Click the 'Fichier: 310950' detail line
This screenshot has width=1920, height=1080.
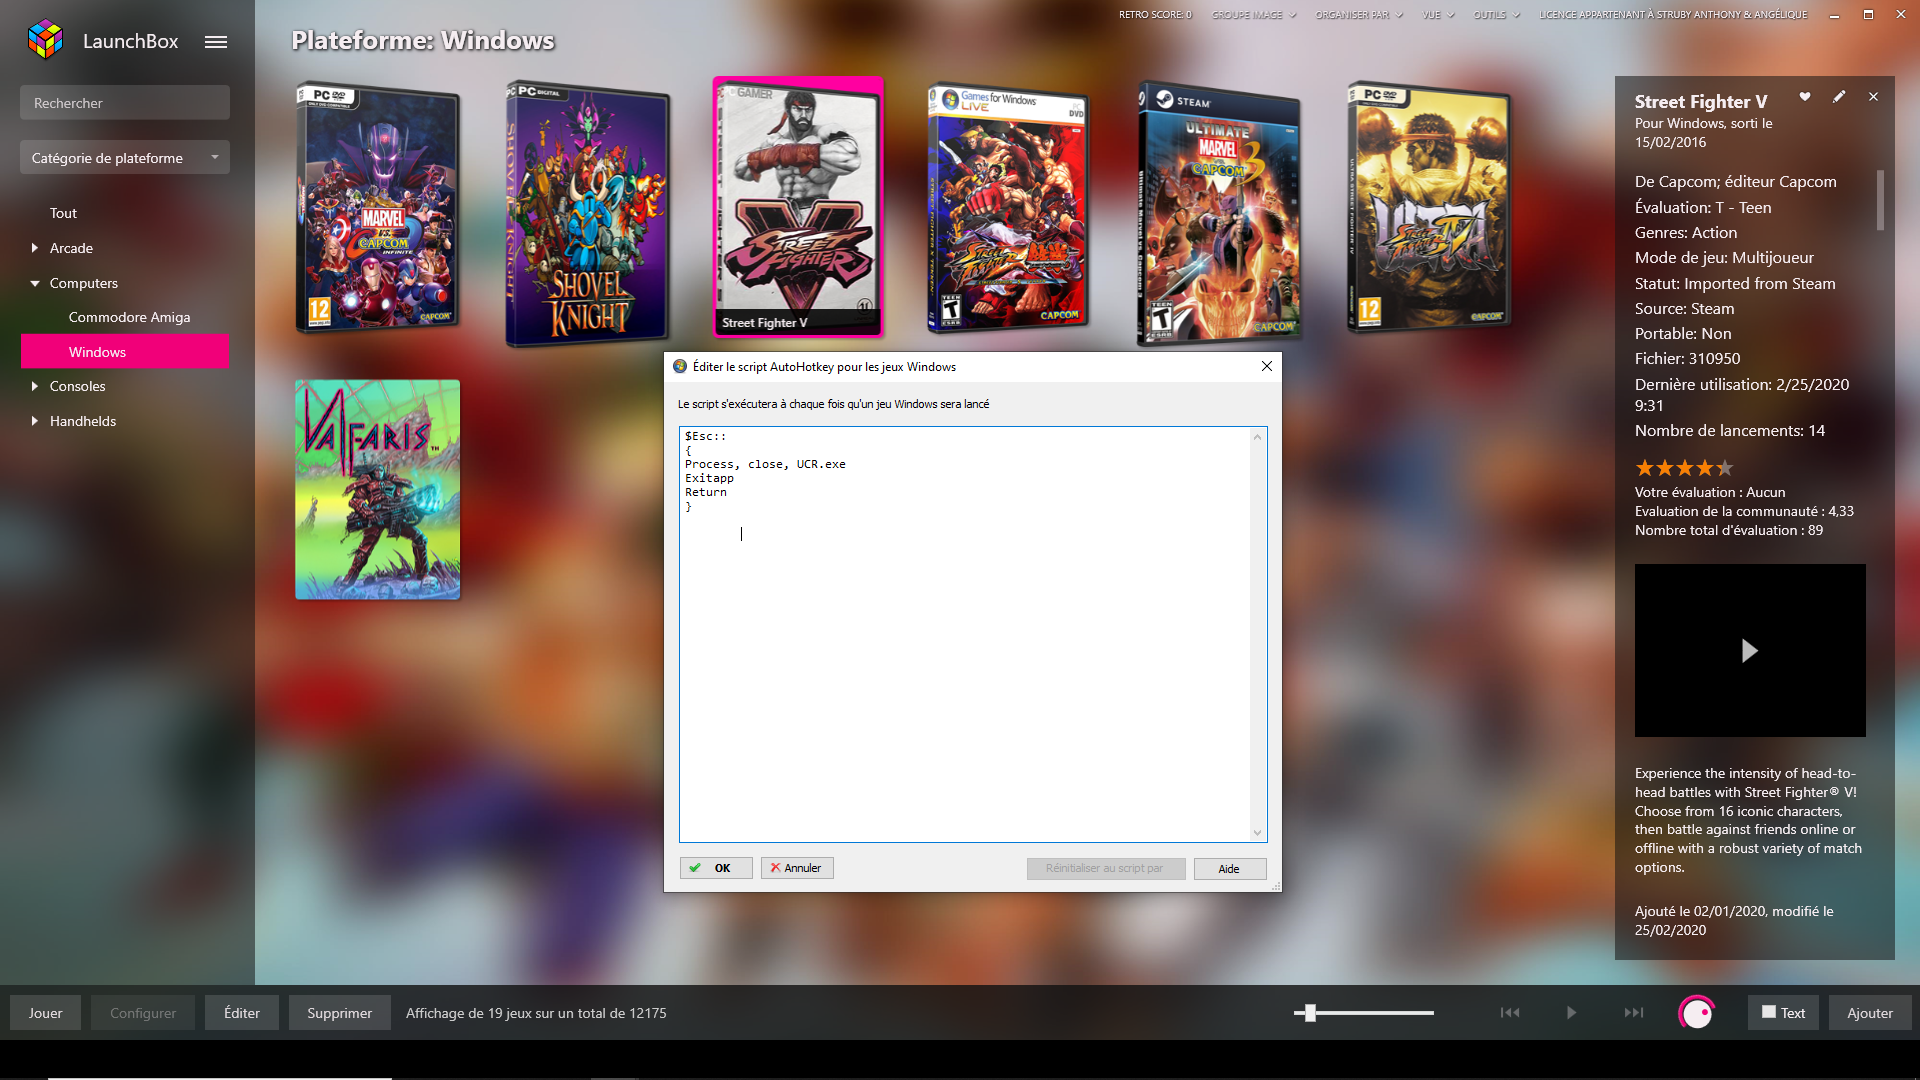1688,359
